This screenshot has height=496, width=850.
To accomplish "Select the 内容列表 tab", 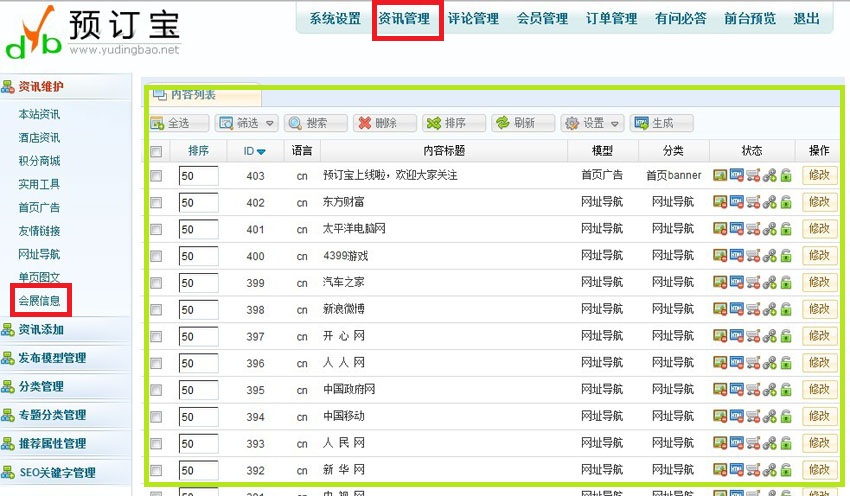I will (205, 95).
